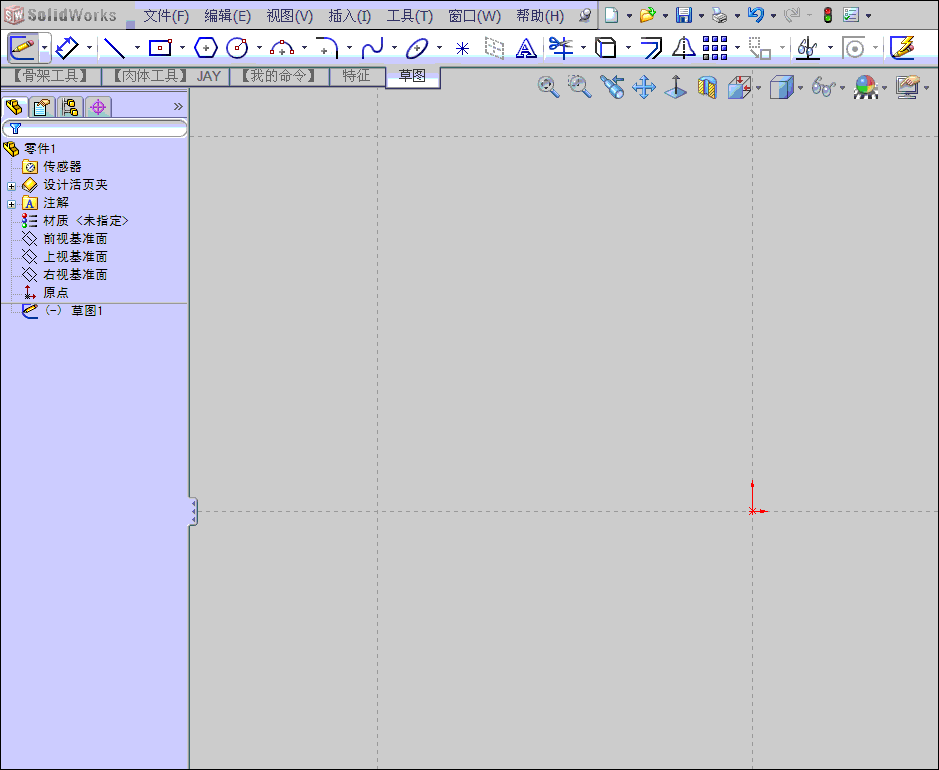Open the FeatureManager design tree tab
The width and height of the screenshot is (939, 770).
[14, 107]
